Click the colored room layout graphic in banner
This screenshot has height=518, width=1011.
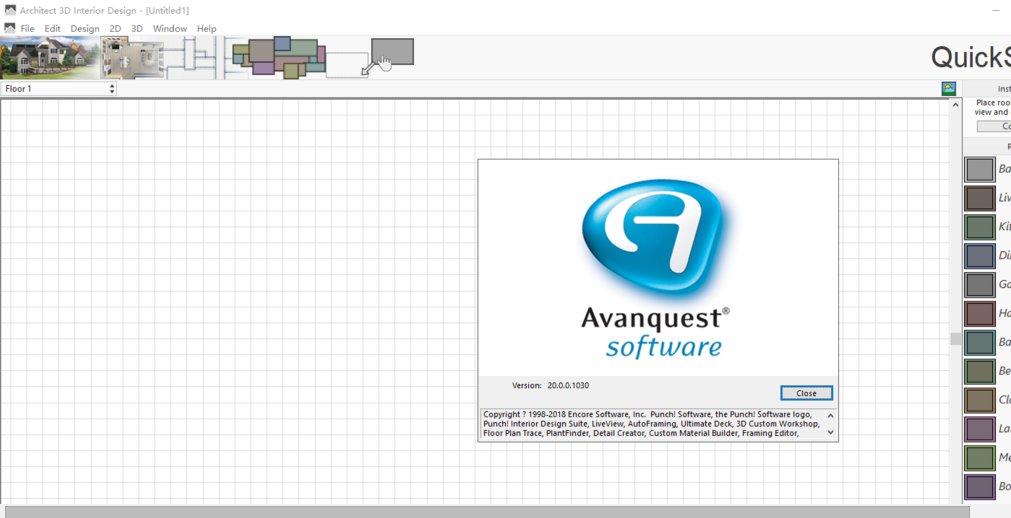[x=279, y=57]
